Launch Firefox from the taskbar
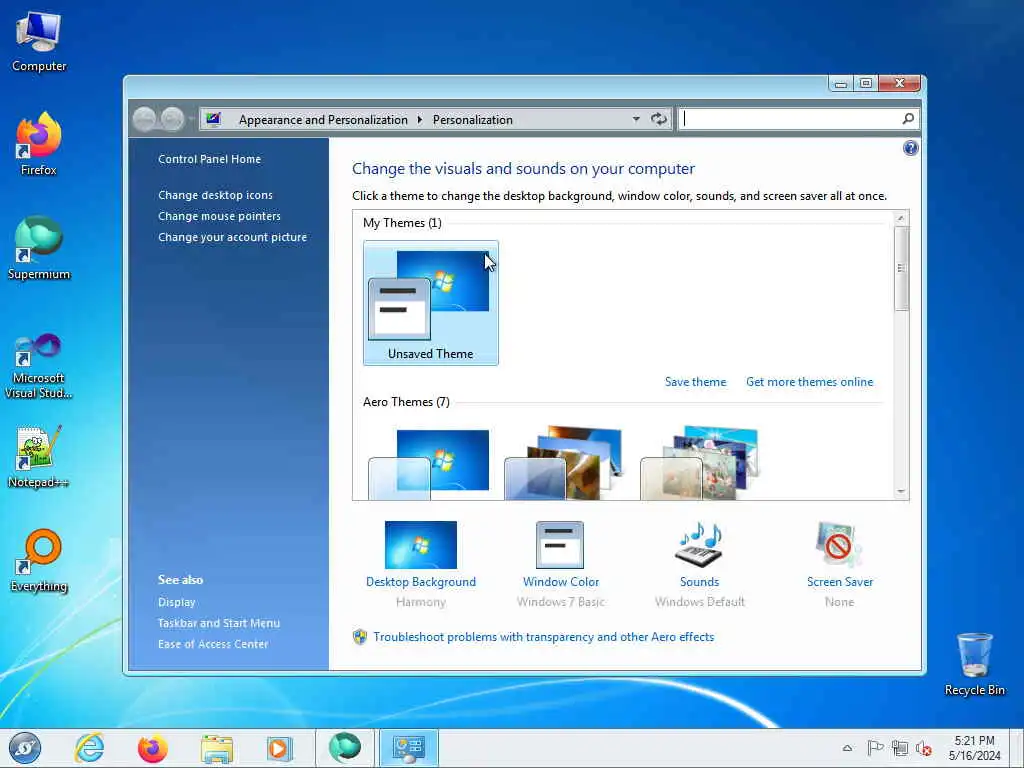 (153, 748)
